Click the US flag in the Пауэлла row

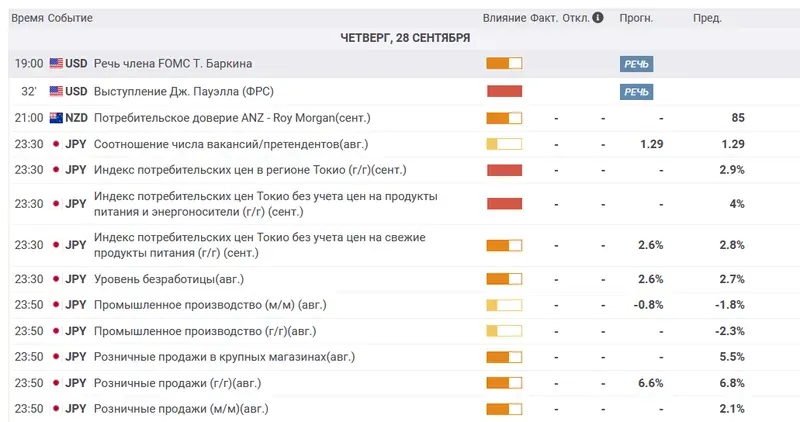pos(56,91)
